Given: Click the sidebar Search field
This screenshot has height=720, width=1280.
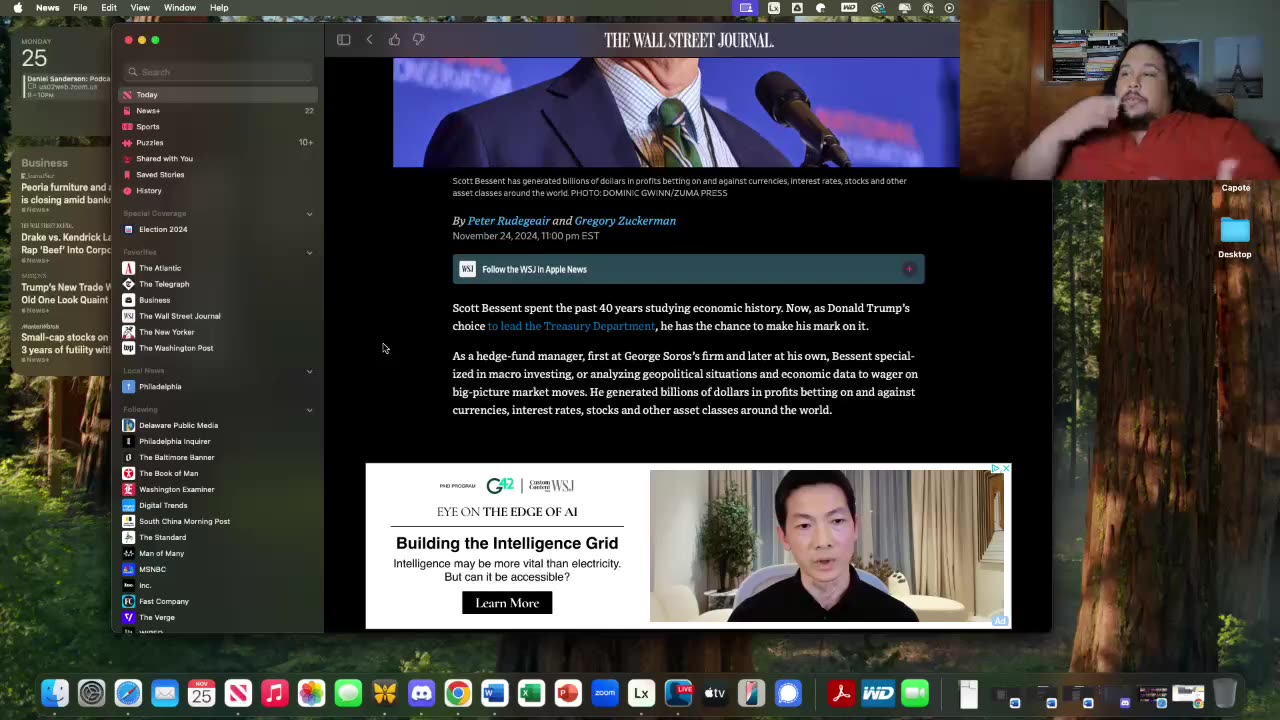Looking at the screenshot, I should coord(218,72).
